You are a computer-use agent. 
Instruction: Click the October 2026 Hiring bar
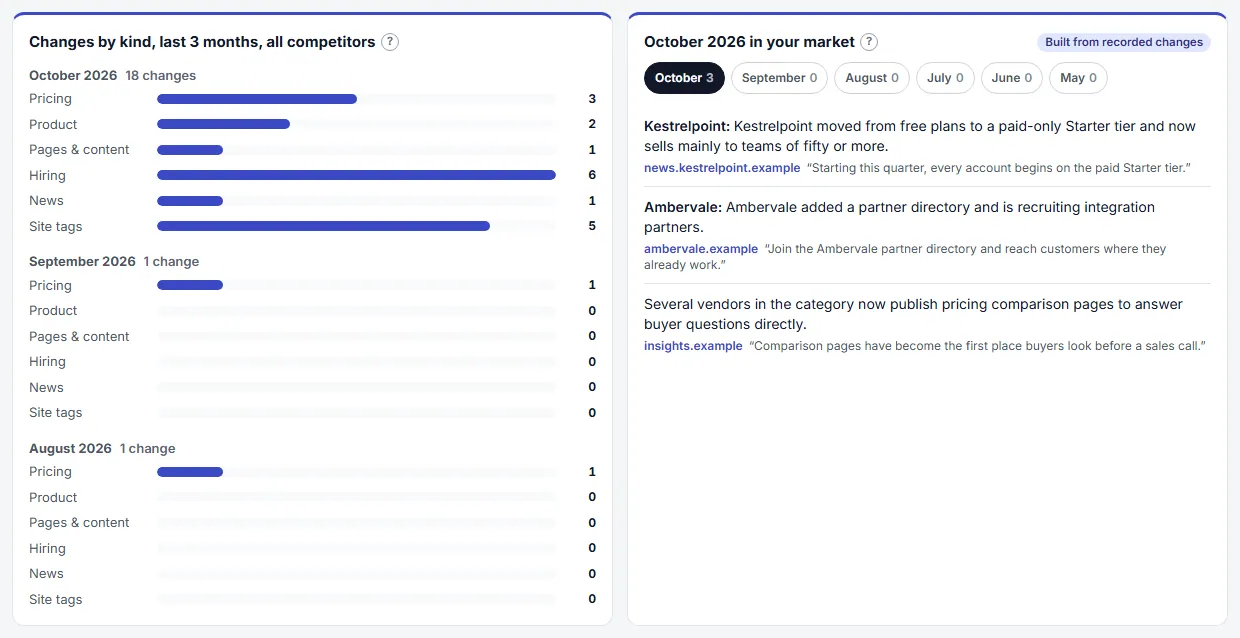[x=356, y=175]
